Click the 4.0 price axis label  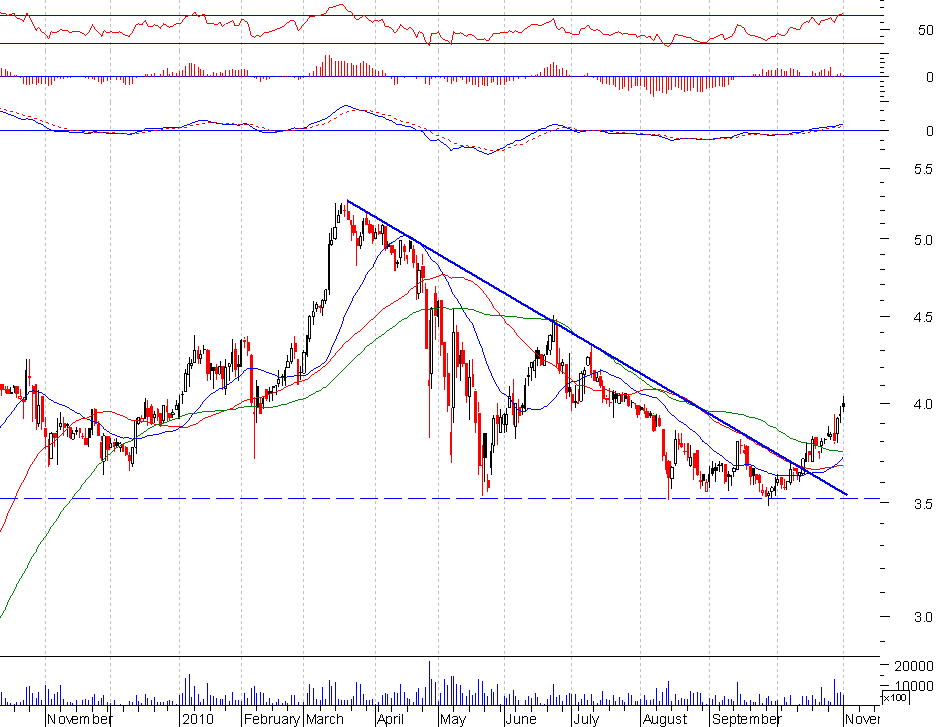[923, 404]
